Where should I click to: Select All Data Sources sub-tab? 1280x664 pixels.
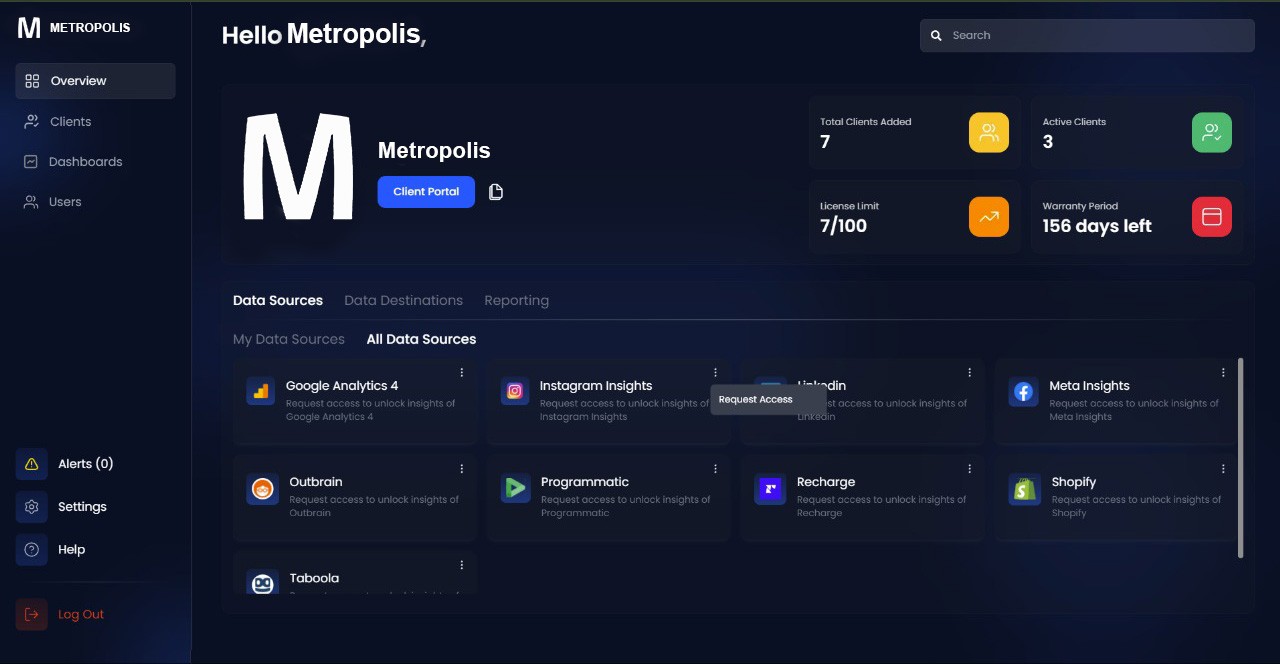point(421,339)
